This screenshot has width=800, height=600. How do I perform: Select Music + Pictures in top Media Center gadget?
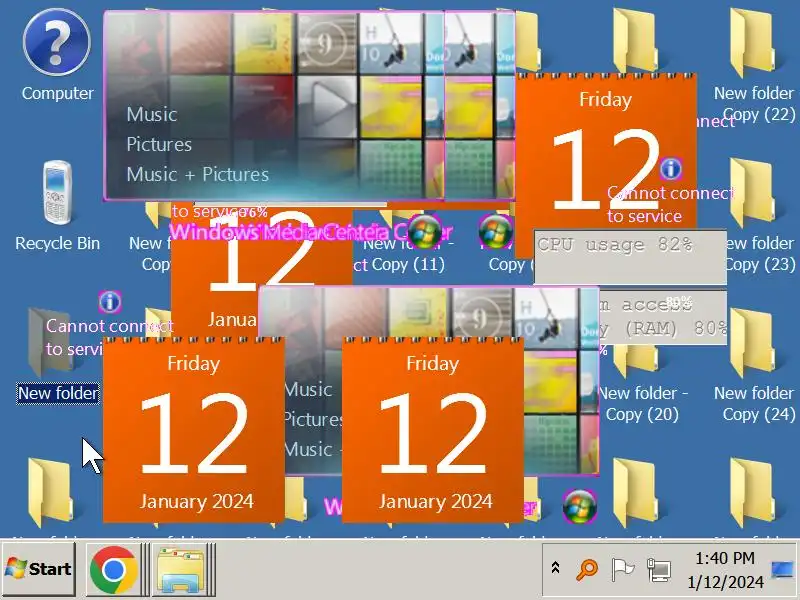(197, 174)
